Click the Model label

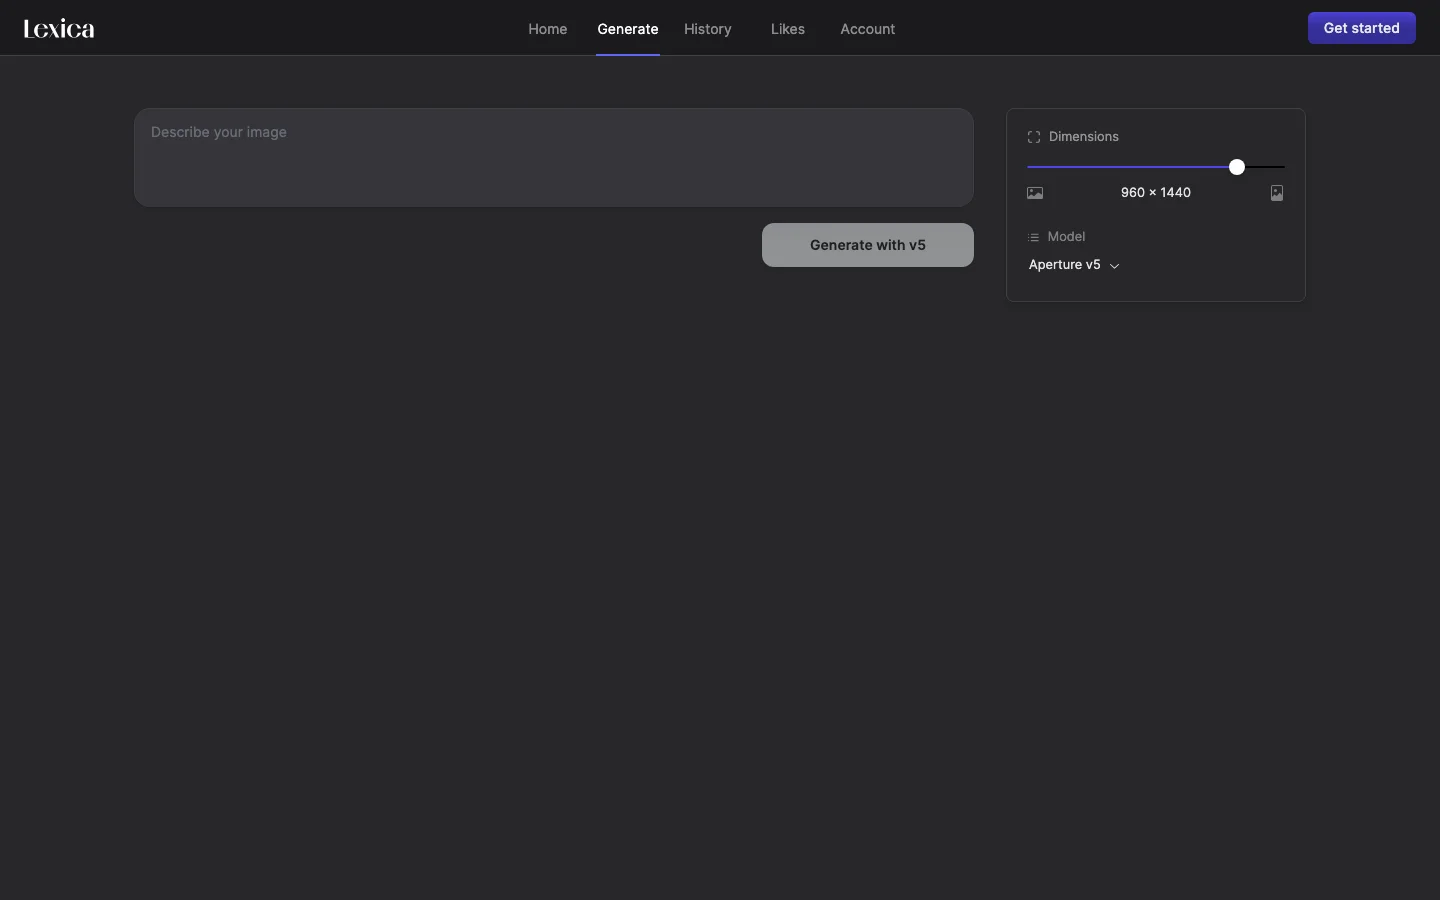click(x=1066, y=237)
